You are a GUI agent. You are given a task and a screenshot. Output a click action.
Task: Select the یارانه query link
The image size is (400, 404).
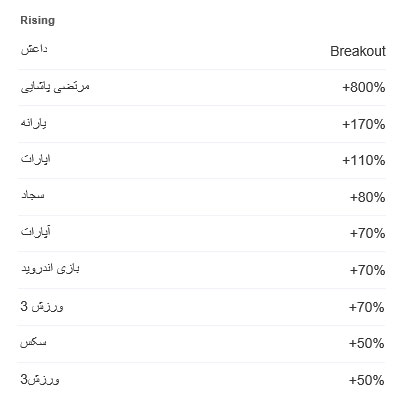pyautogui.click(x=34, y=123)
